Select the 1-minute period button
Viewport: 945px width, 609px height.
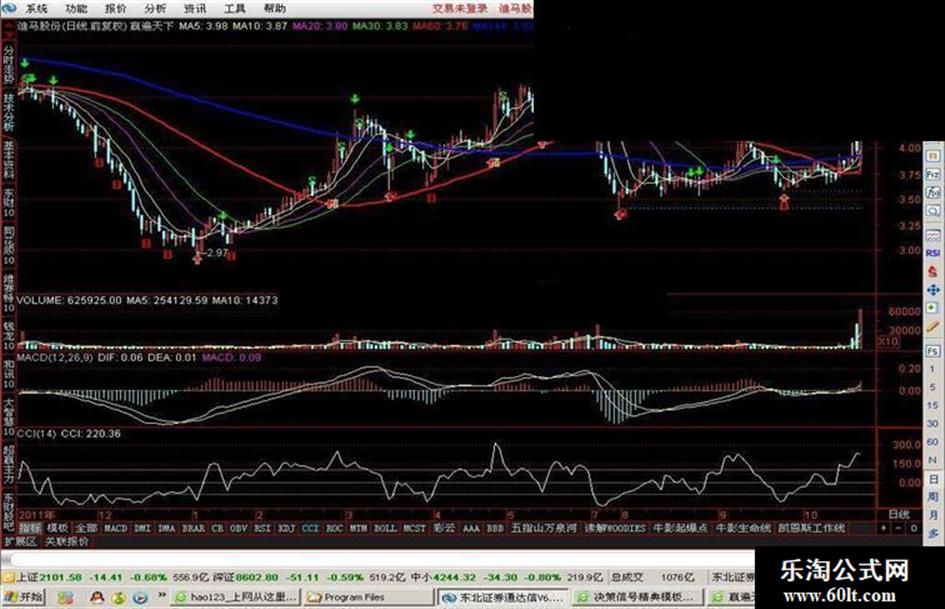[x=933, y=369]
